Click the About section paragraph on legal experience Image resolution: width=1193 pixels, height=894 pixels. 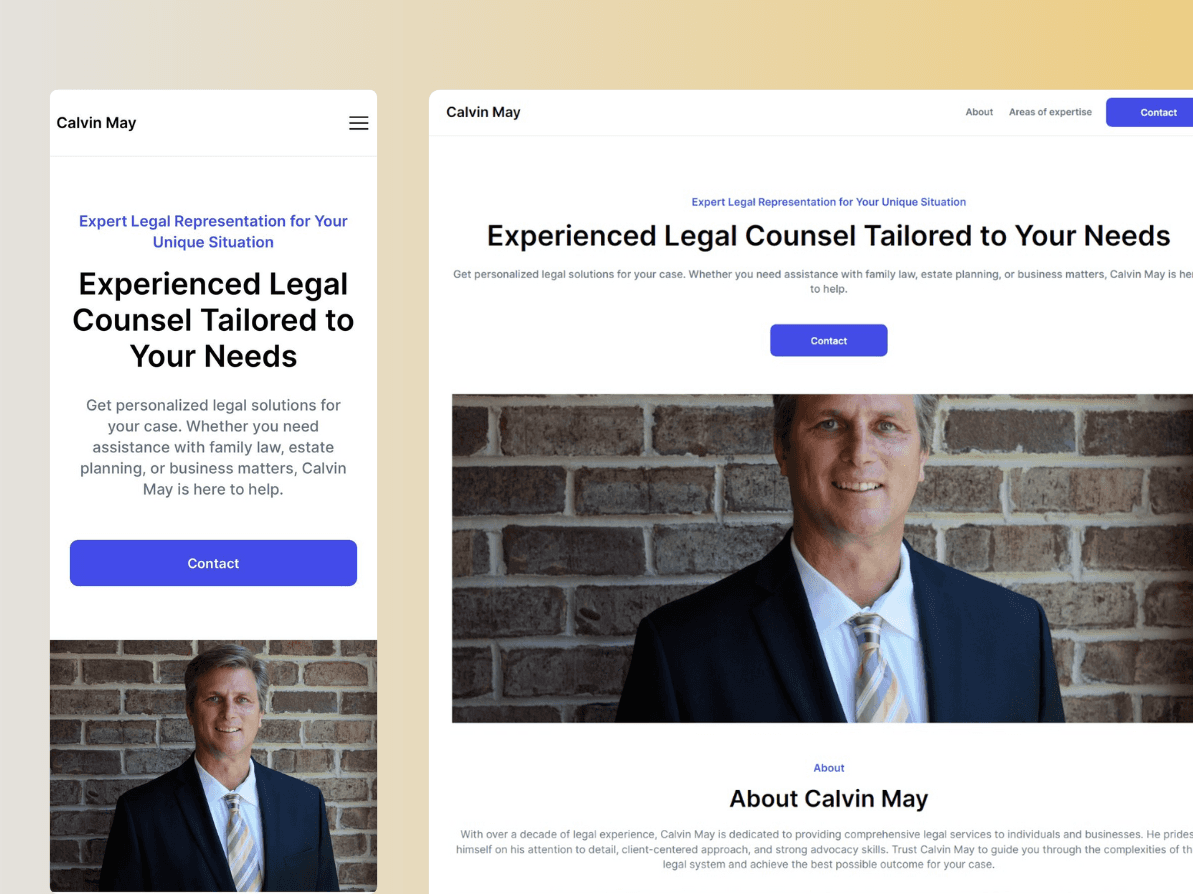click(x=825, y=849)
